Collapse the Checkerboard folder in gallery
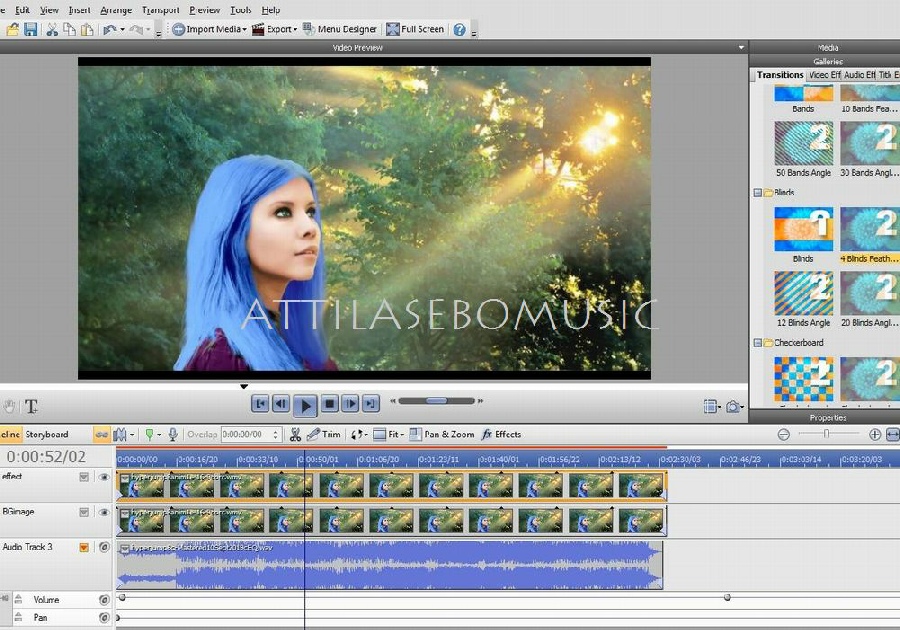 click(758, 343)
